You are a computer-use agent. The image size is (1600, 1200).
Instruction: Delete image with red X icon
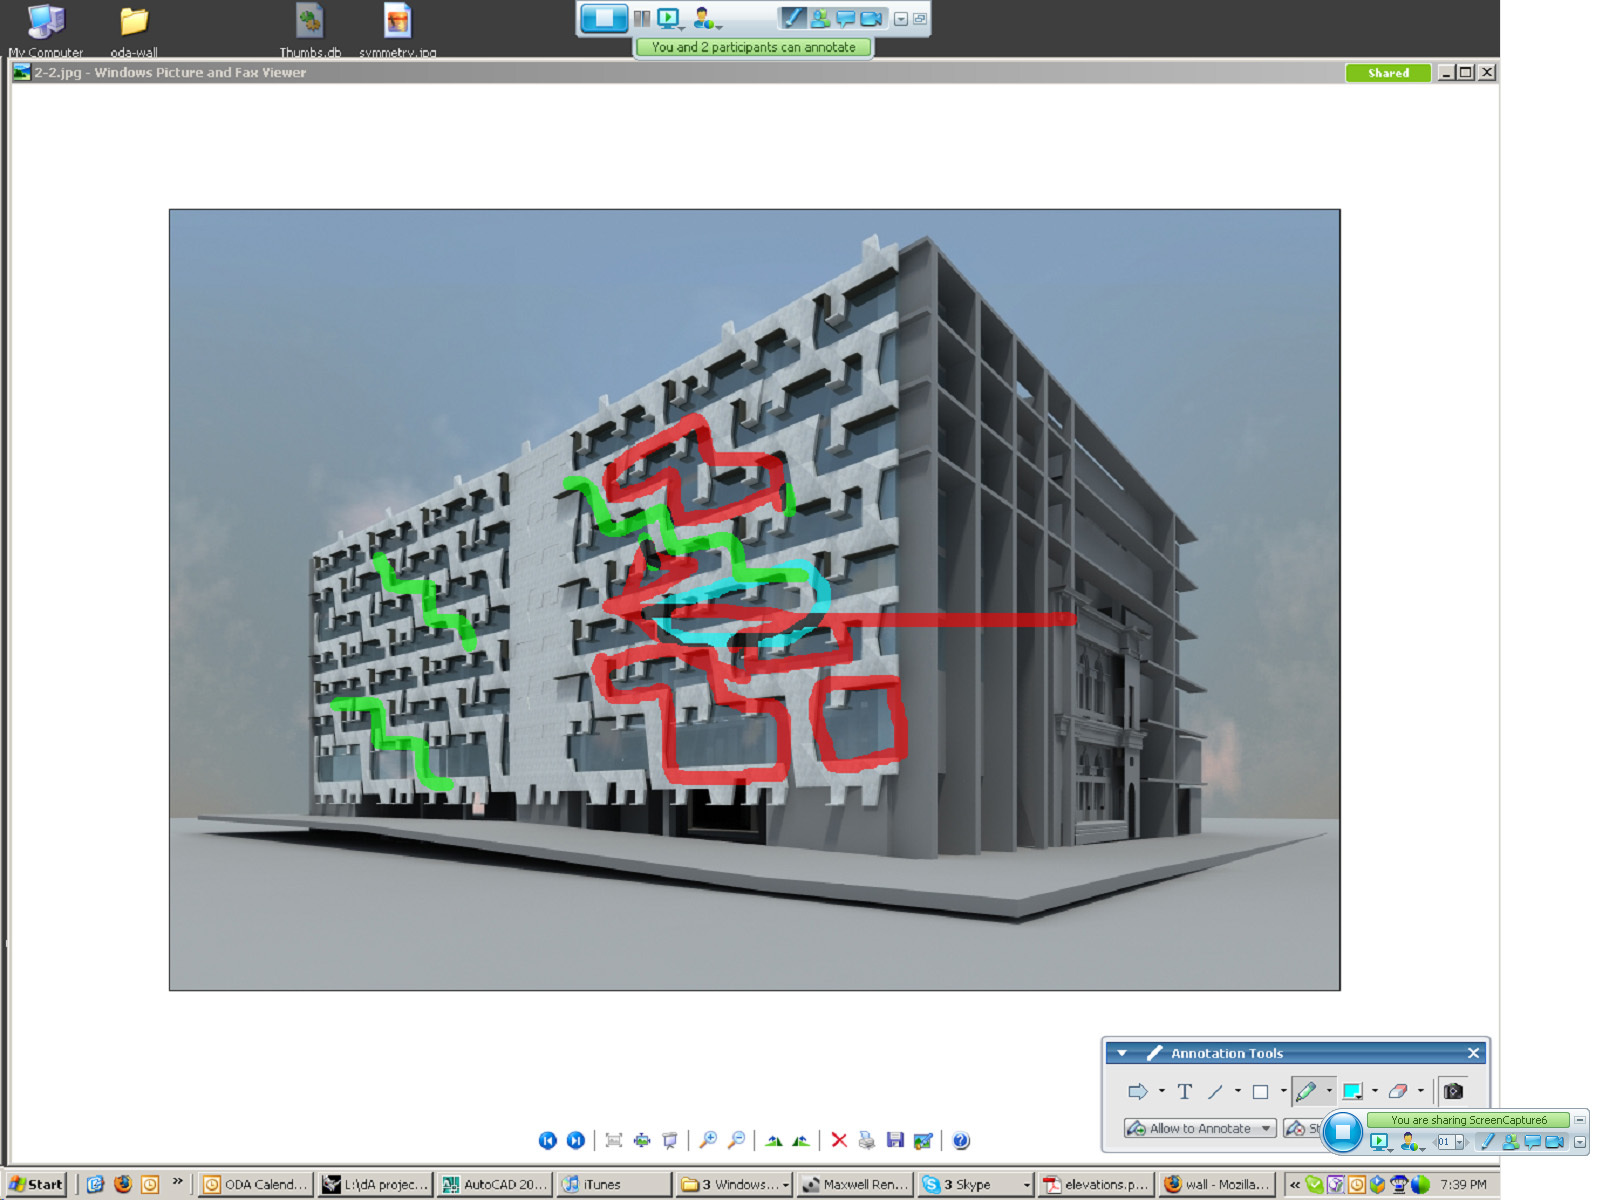pos(839,1140)
